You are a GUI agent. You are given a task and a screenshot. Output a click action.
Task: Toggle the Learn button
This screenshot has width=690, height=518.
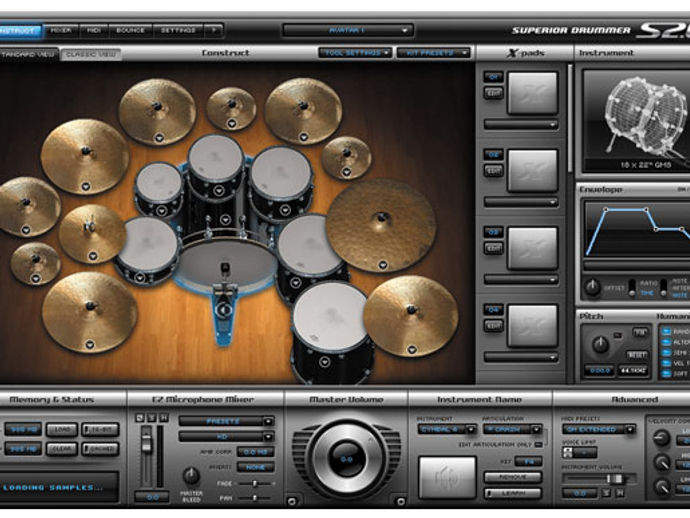tap(513, 493)
